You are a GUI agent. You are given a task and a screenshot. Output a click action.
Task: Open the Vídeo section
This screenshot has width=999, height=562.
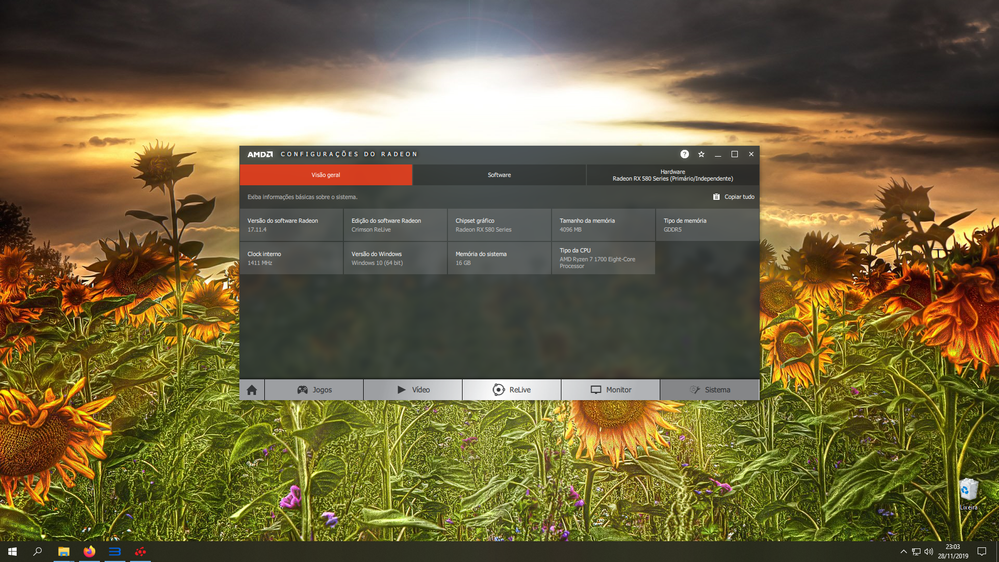(413, 390)
